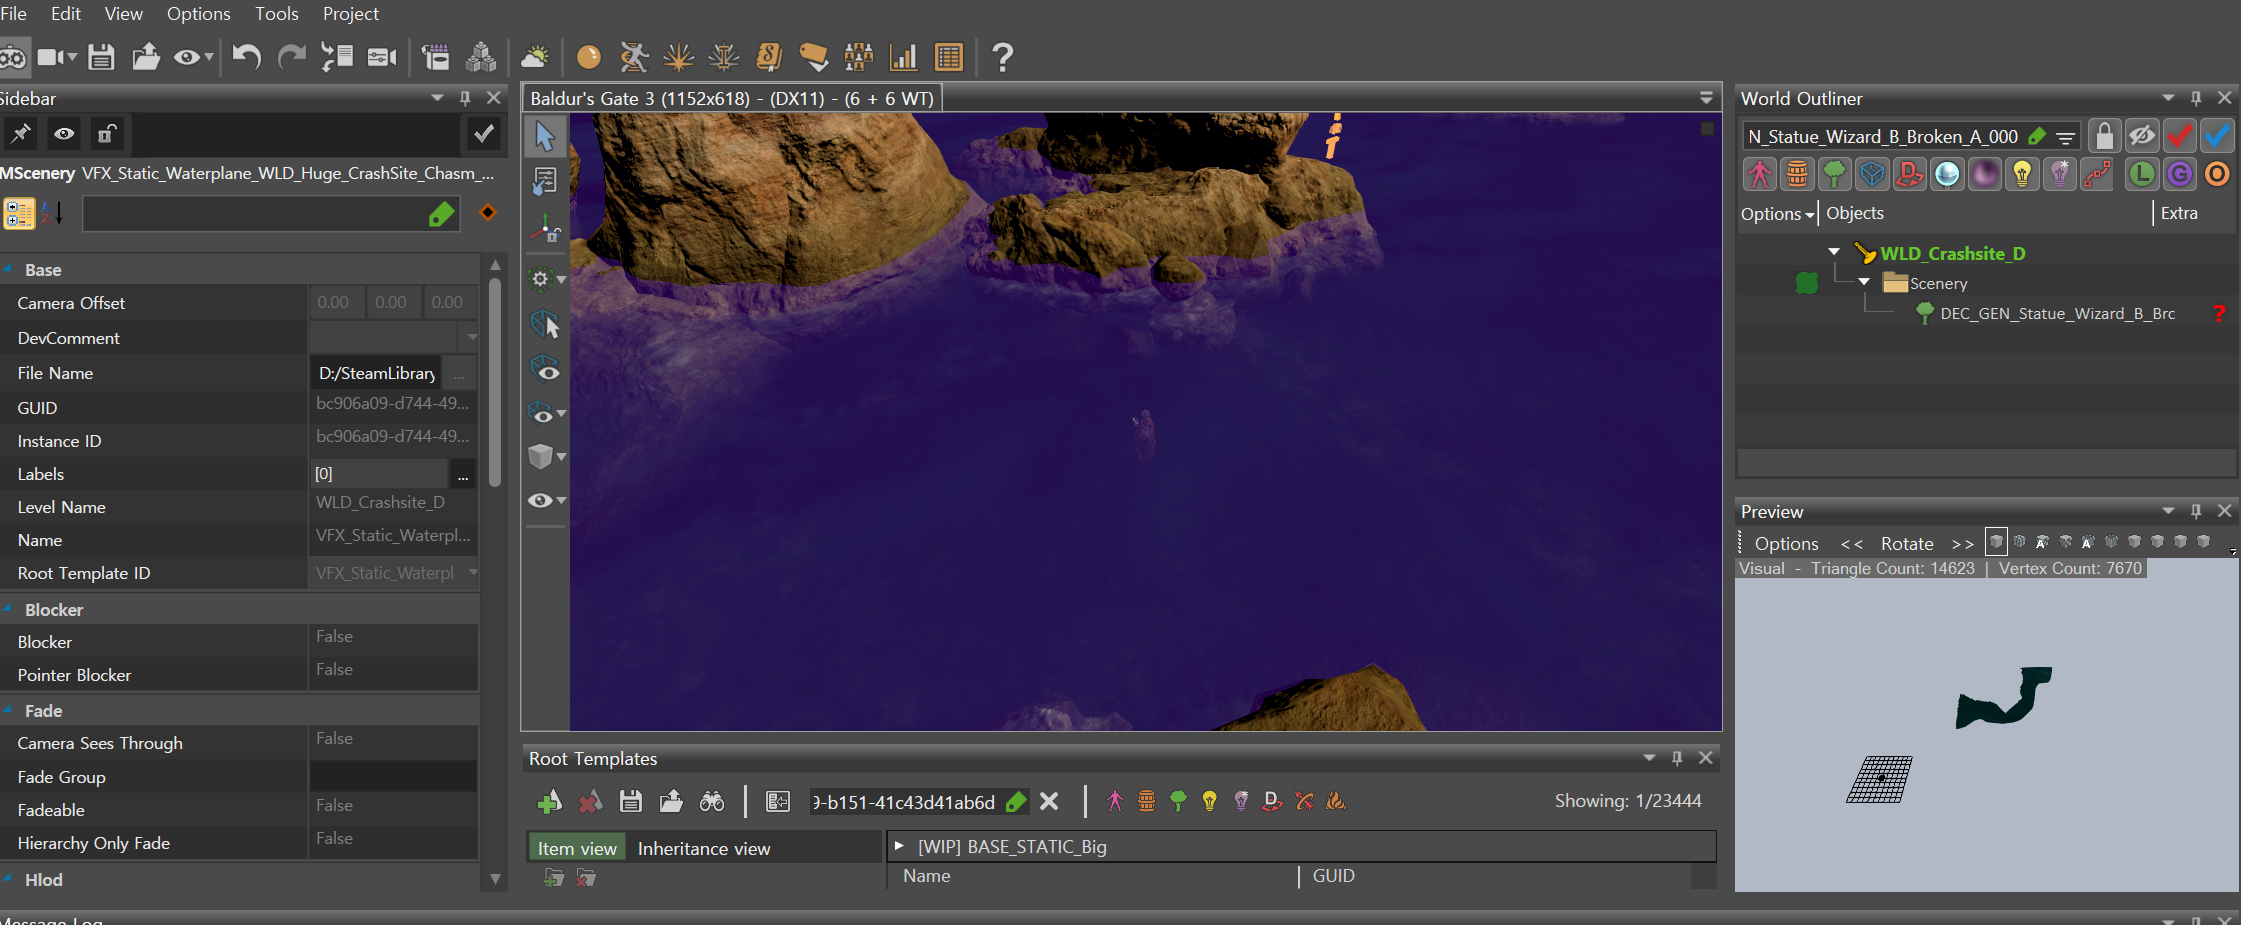Open the File menu
The width and height of the screenshot is (2241, 925).
click(14, 13)
